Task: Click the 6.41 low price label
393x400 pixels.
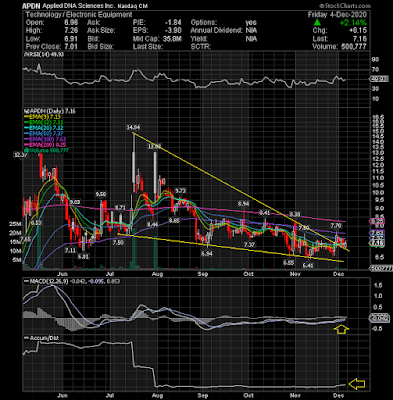Action: pos(308,265)
